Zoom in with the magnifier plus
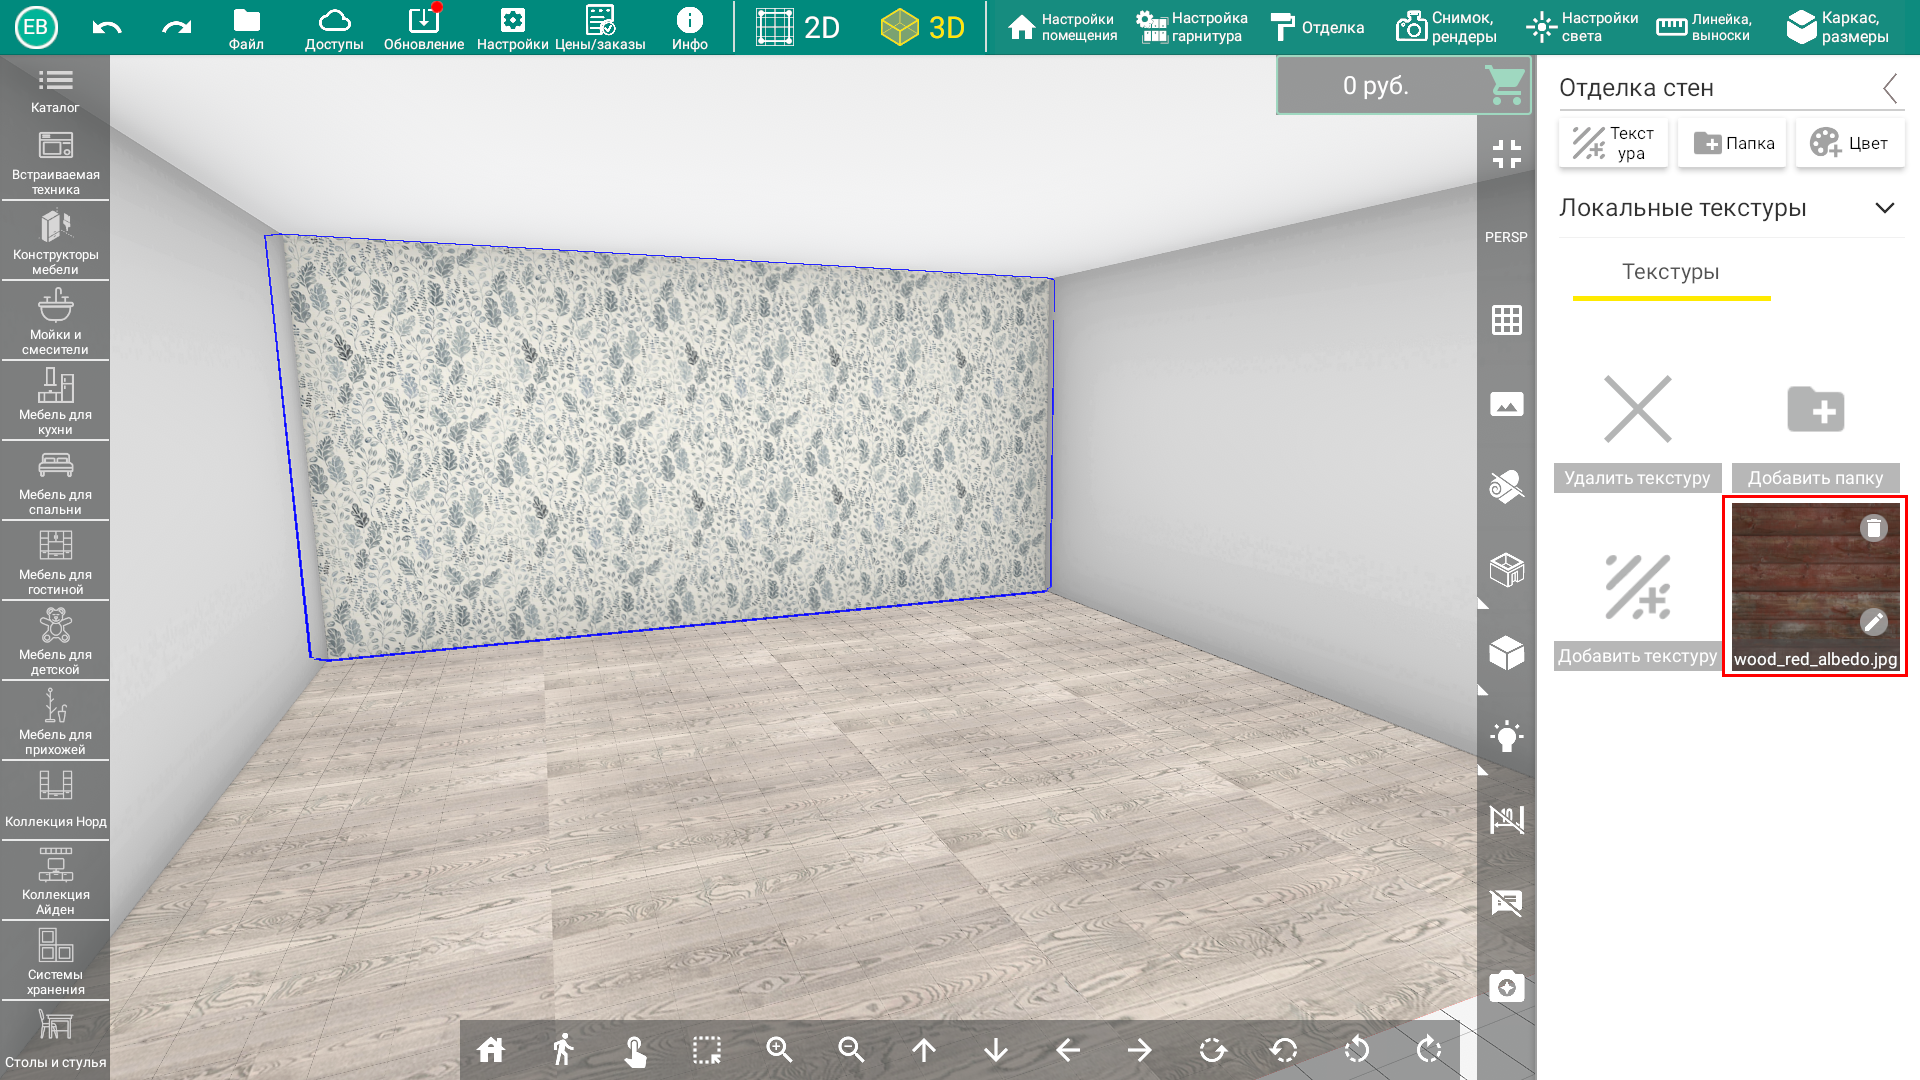 [779, 1050]
